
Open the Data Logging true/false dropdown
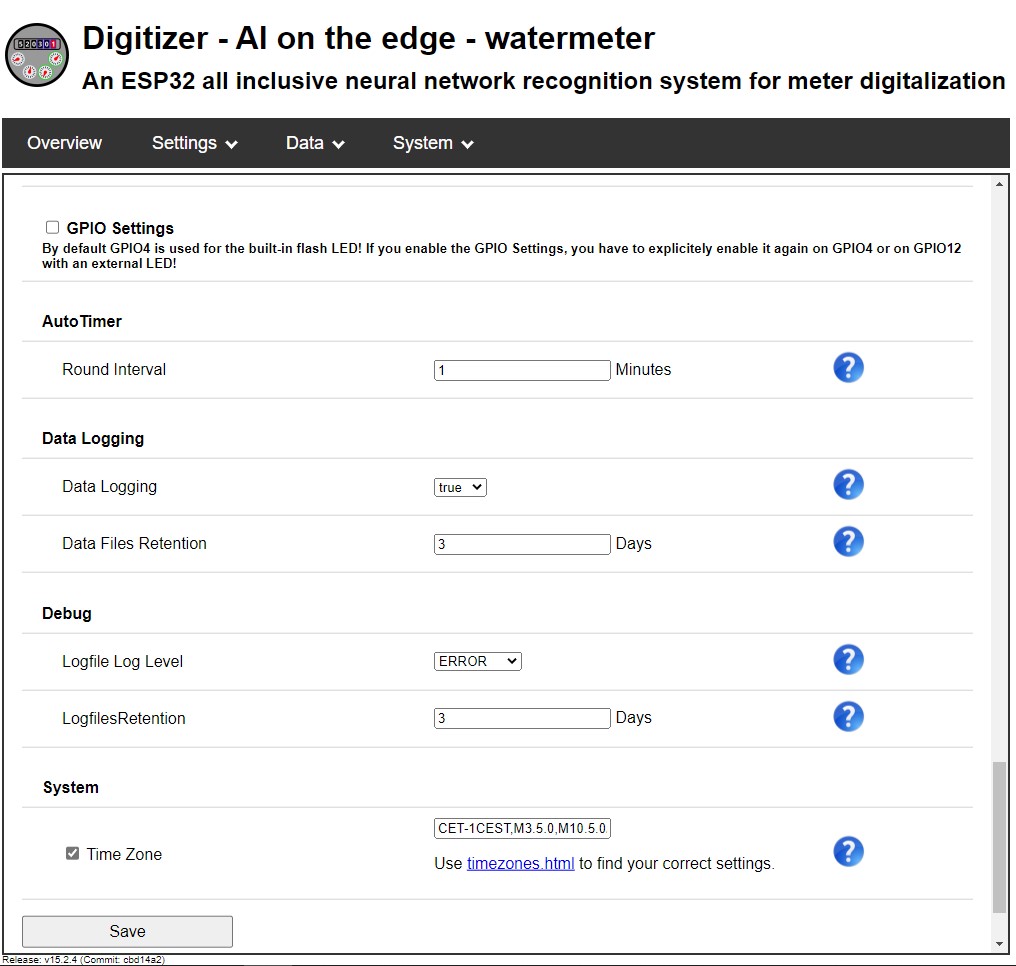pos(460,487)
